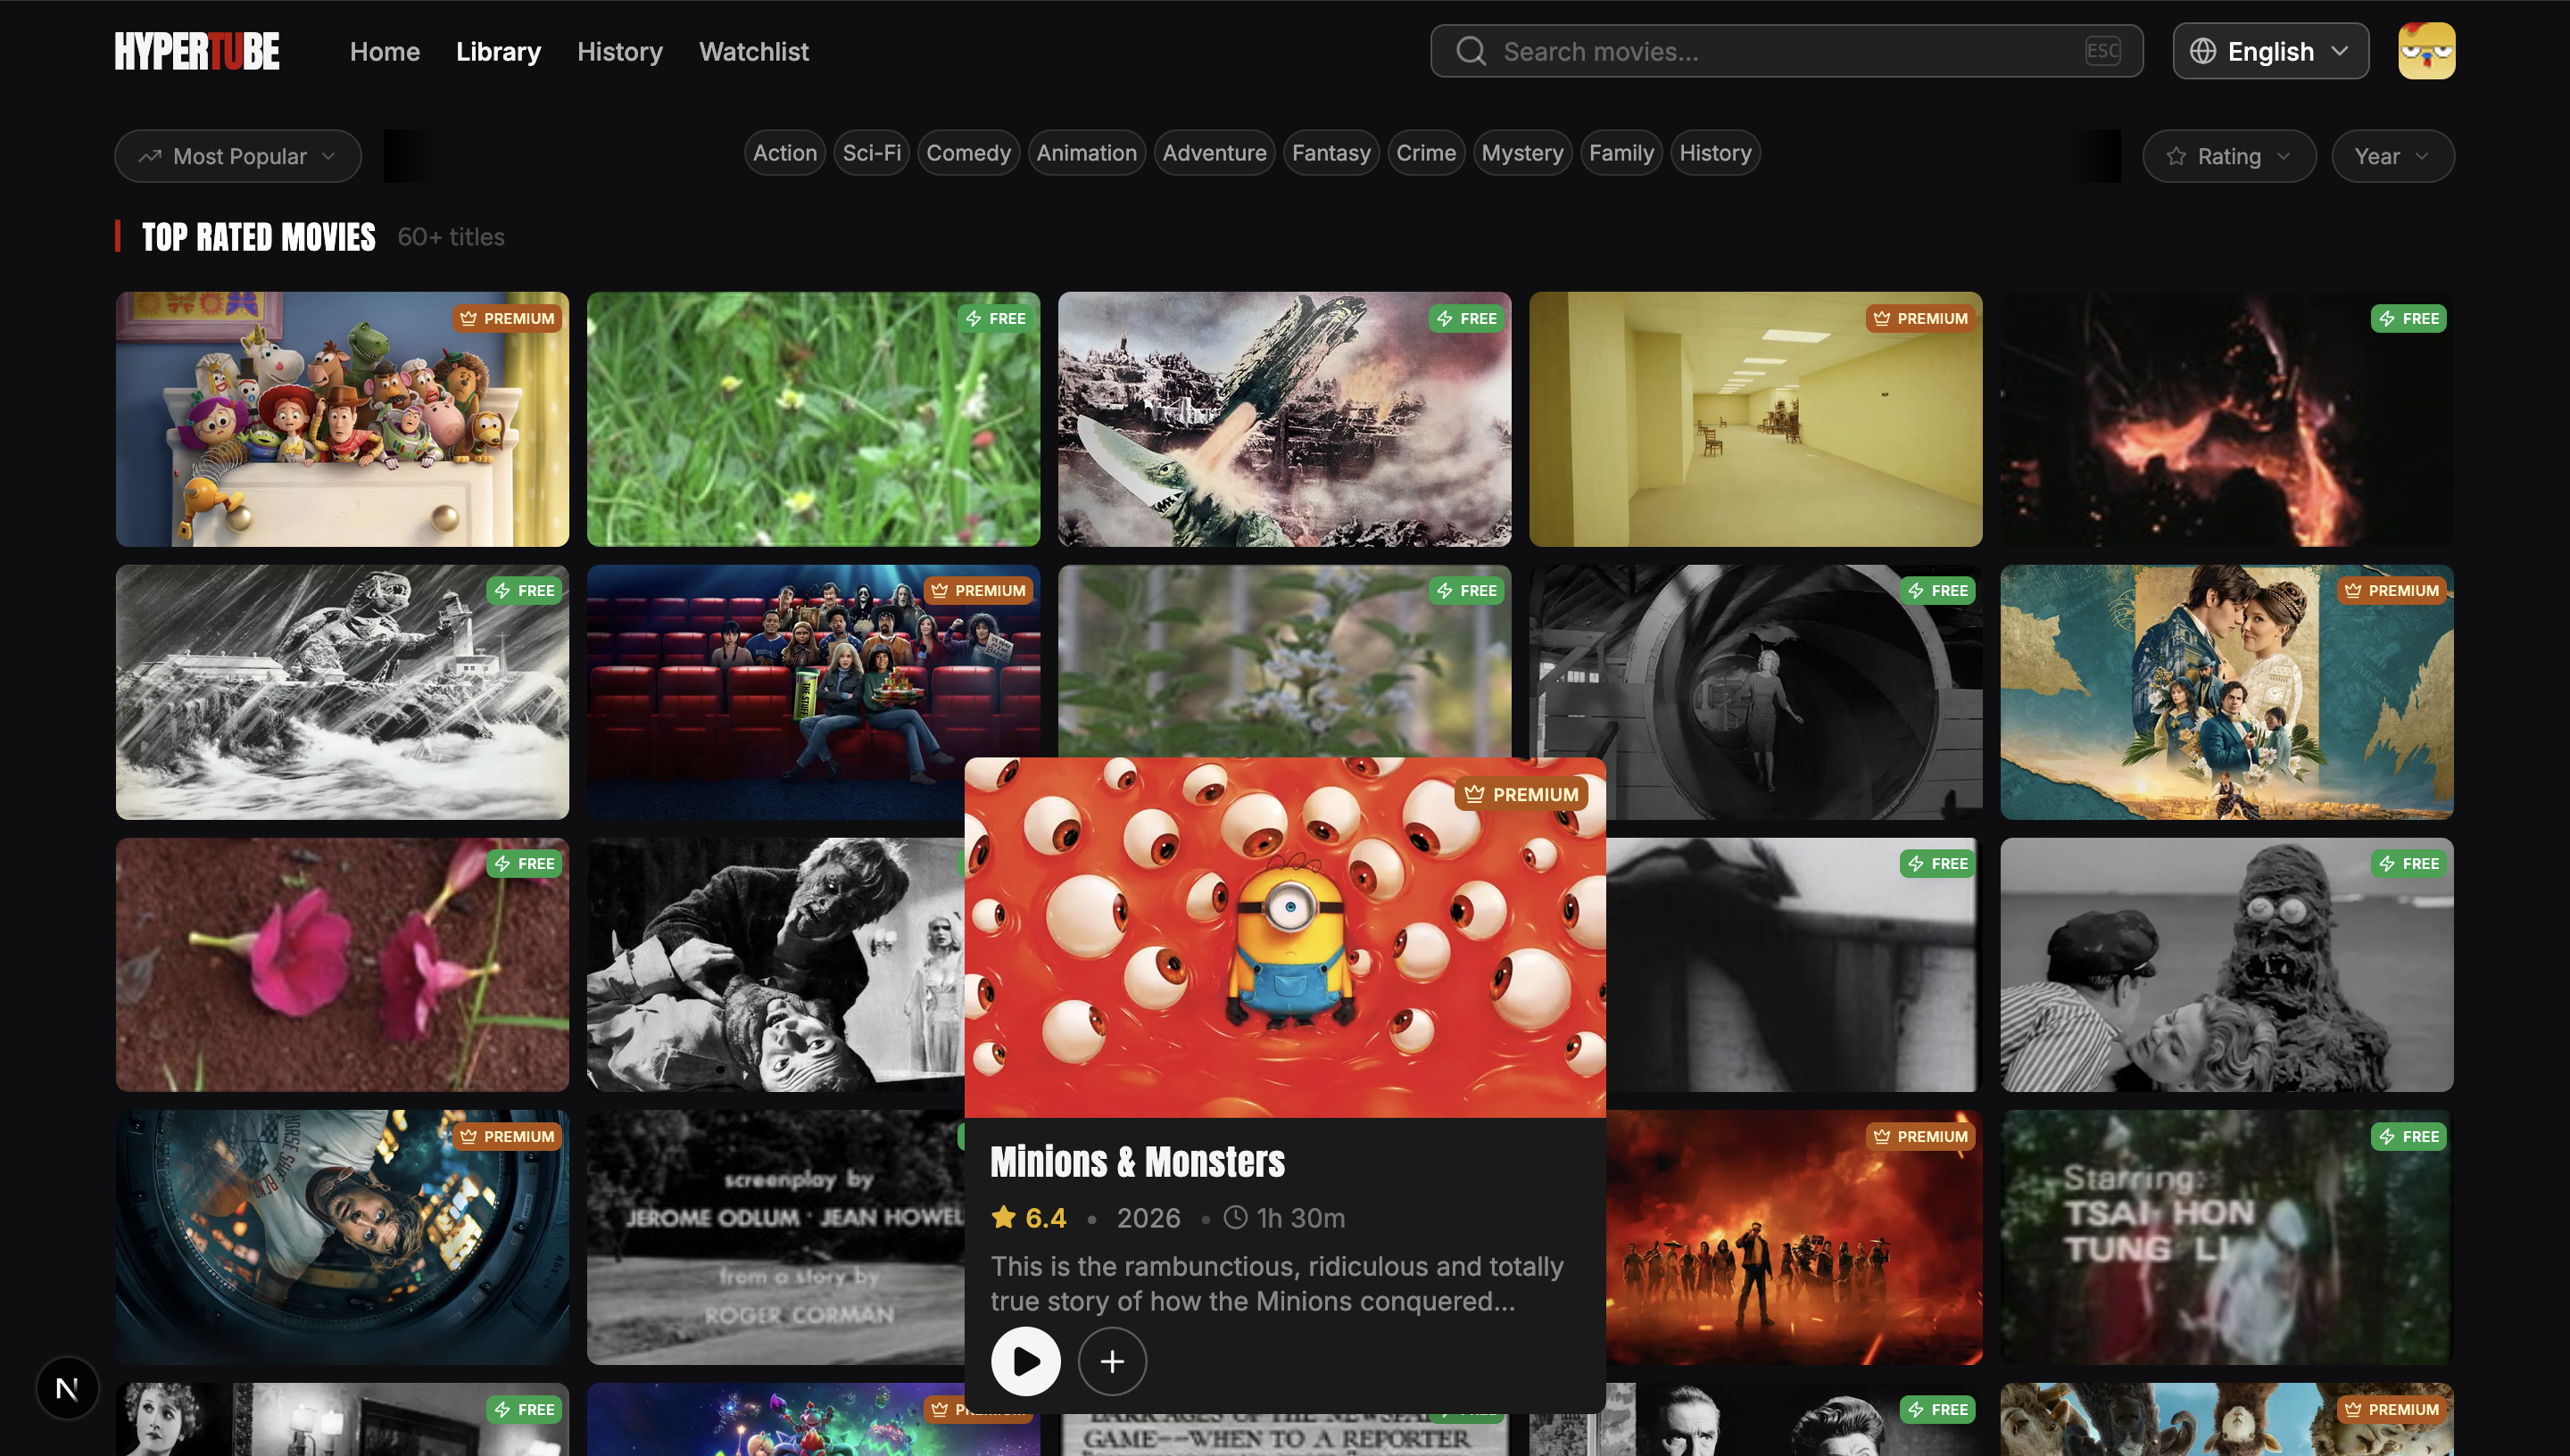Open the user avatar menu
Screen dimensions: 2570x1456
pos(2426,51)
